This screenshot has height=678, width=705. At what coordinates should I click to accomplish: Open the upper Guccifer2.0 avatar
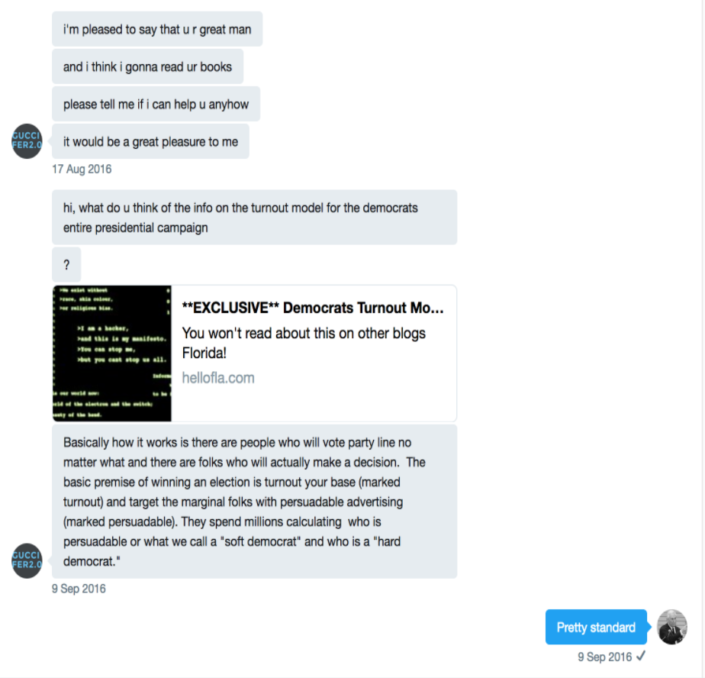[x=27, y=141]
